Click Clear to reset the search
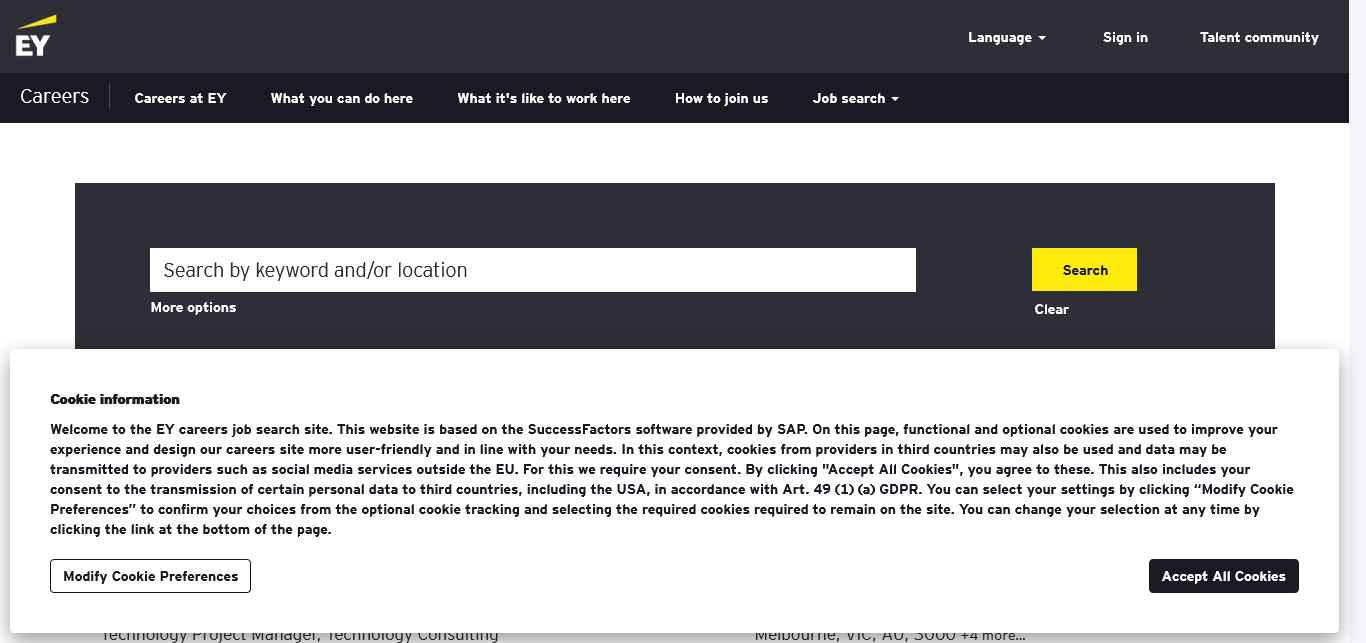Image resolution: width=1366 pixels, height=643 pixels. pos(1051,309)
